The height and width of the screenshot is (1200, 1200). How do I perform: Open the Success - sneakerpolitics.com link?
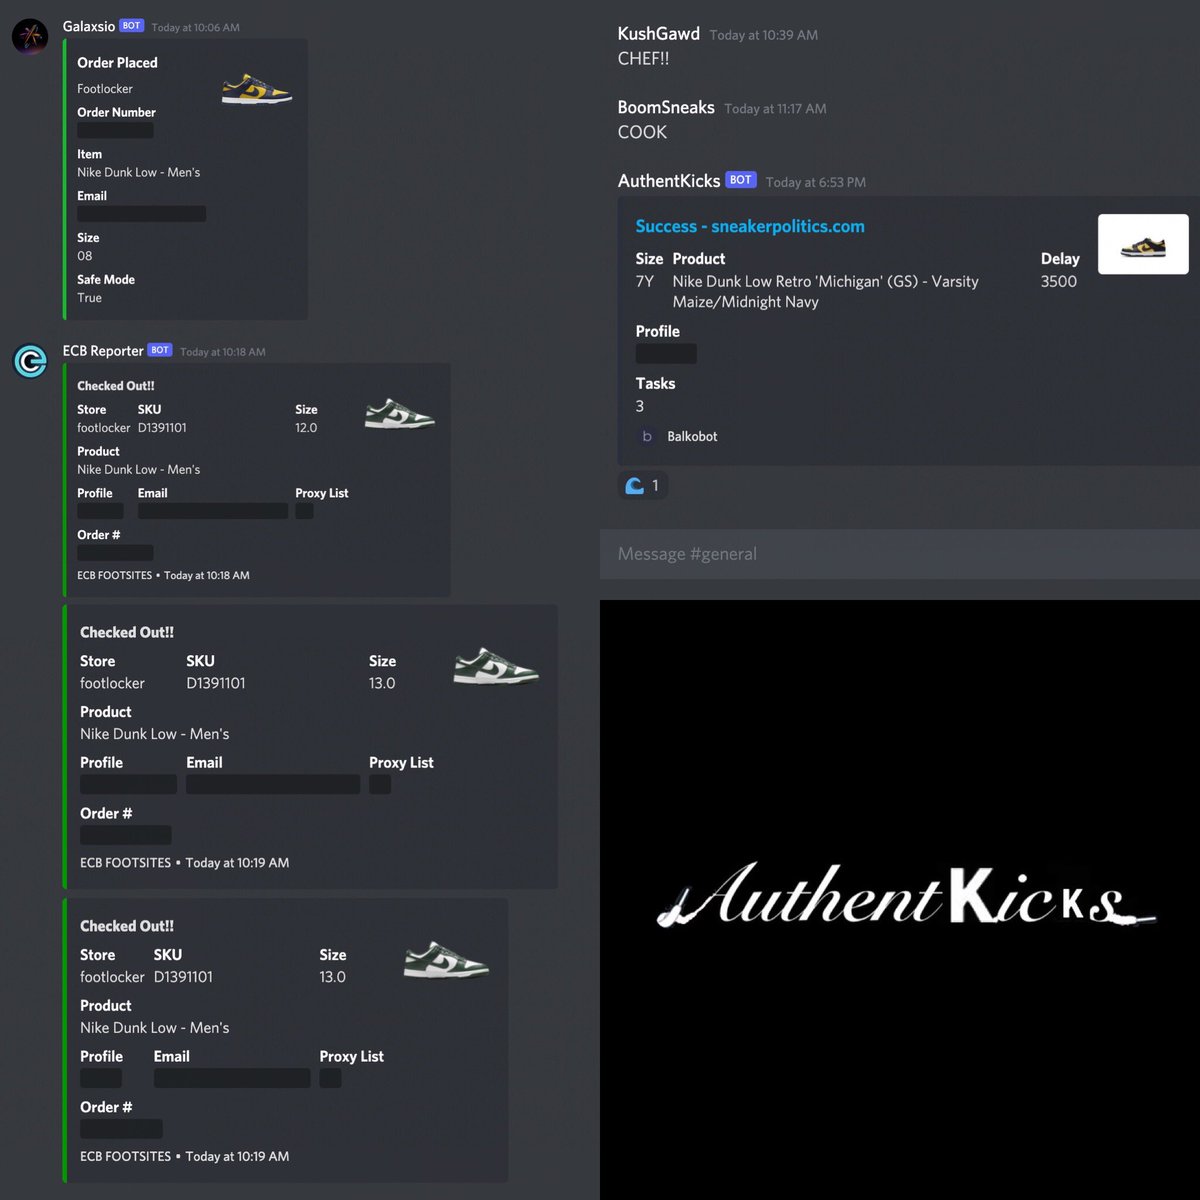[x=750, y=226]
